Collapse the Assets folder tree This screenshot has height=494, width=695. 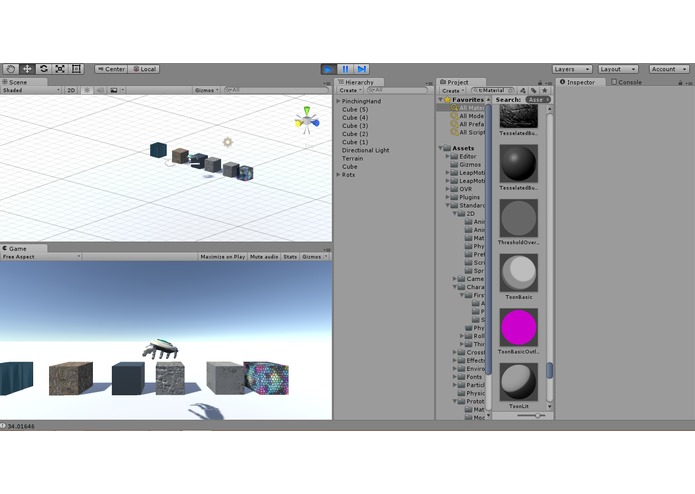coord(441,148)
